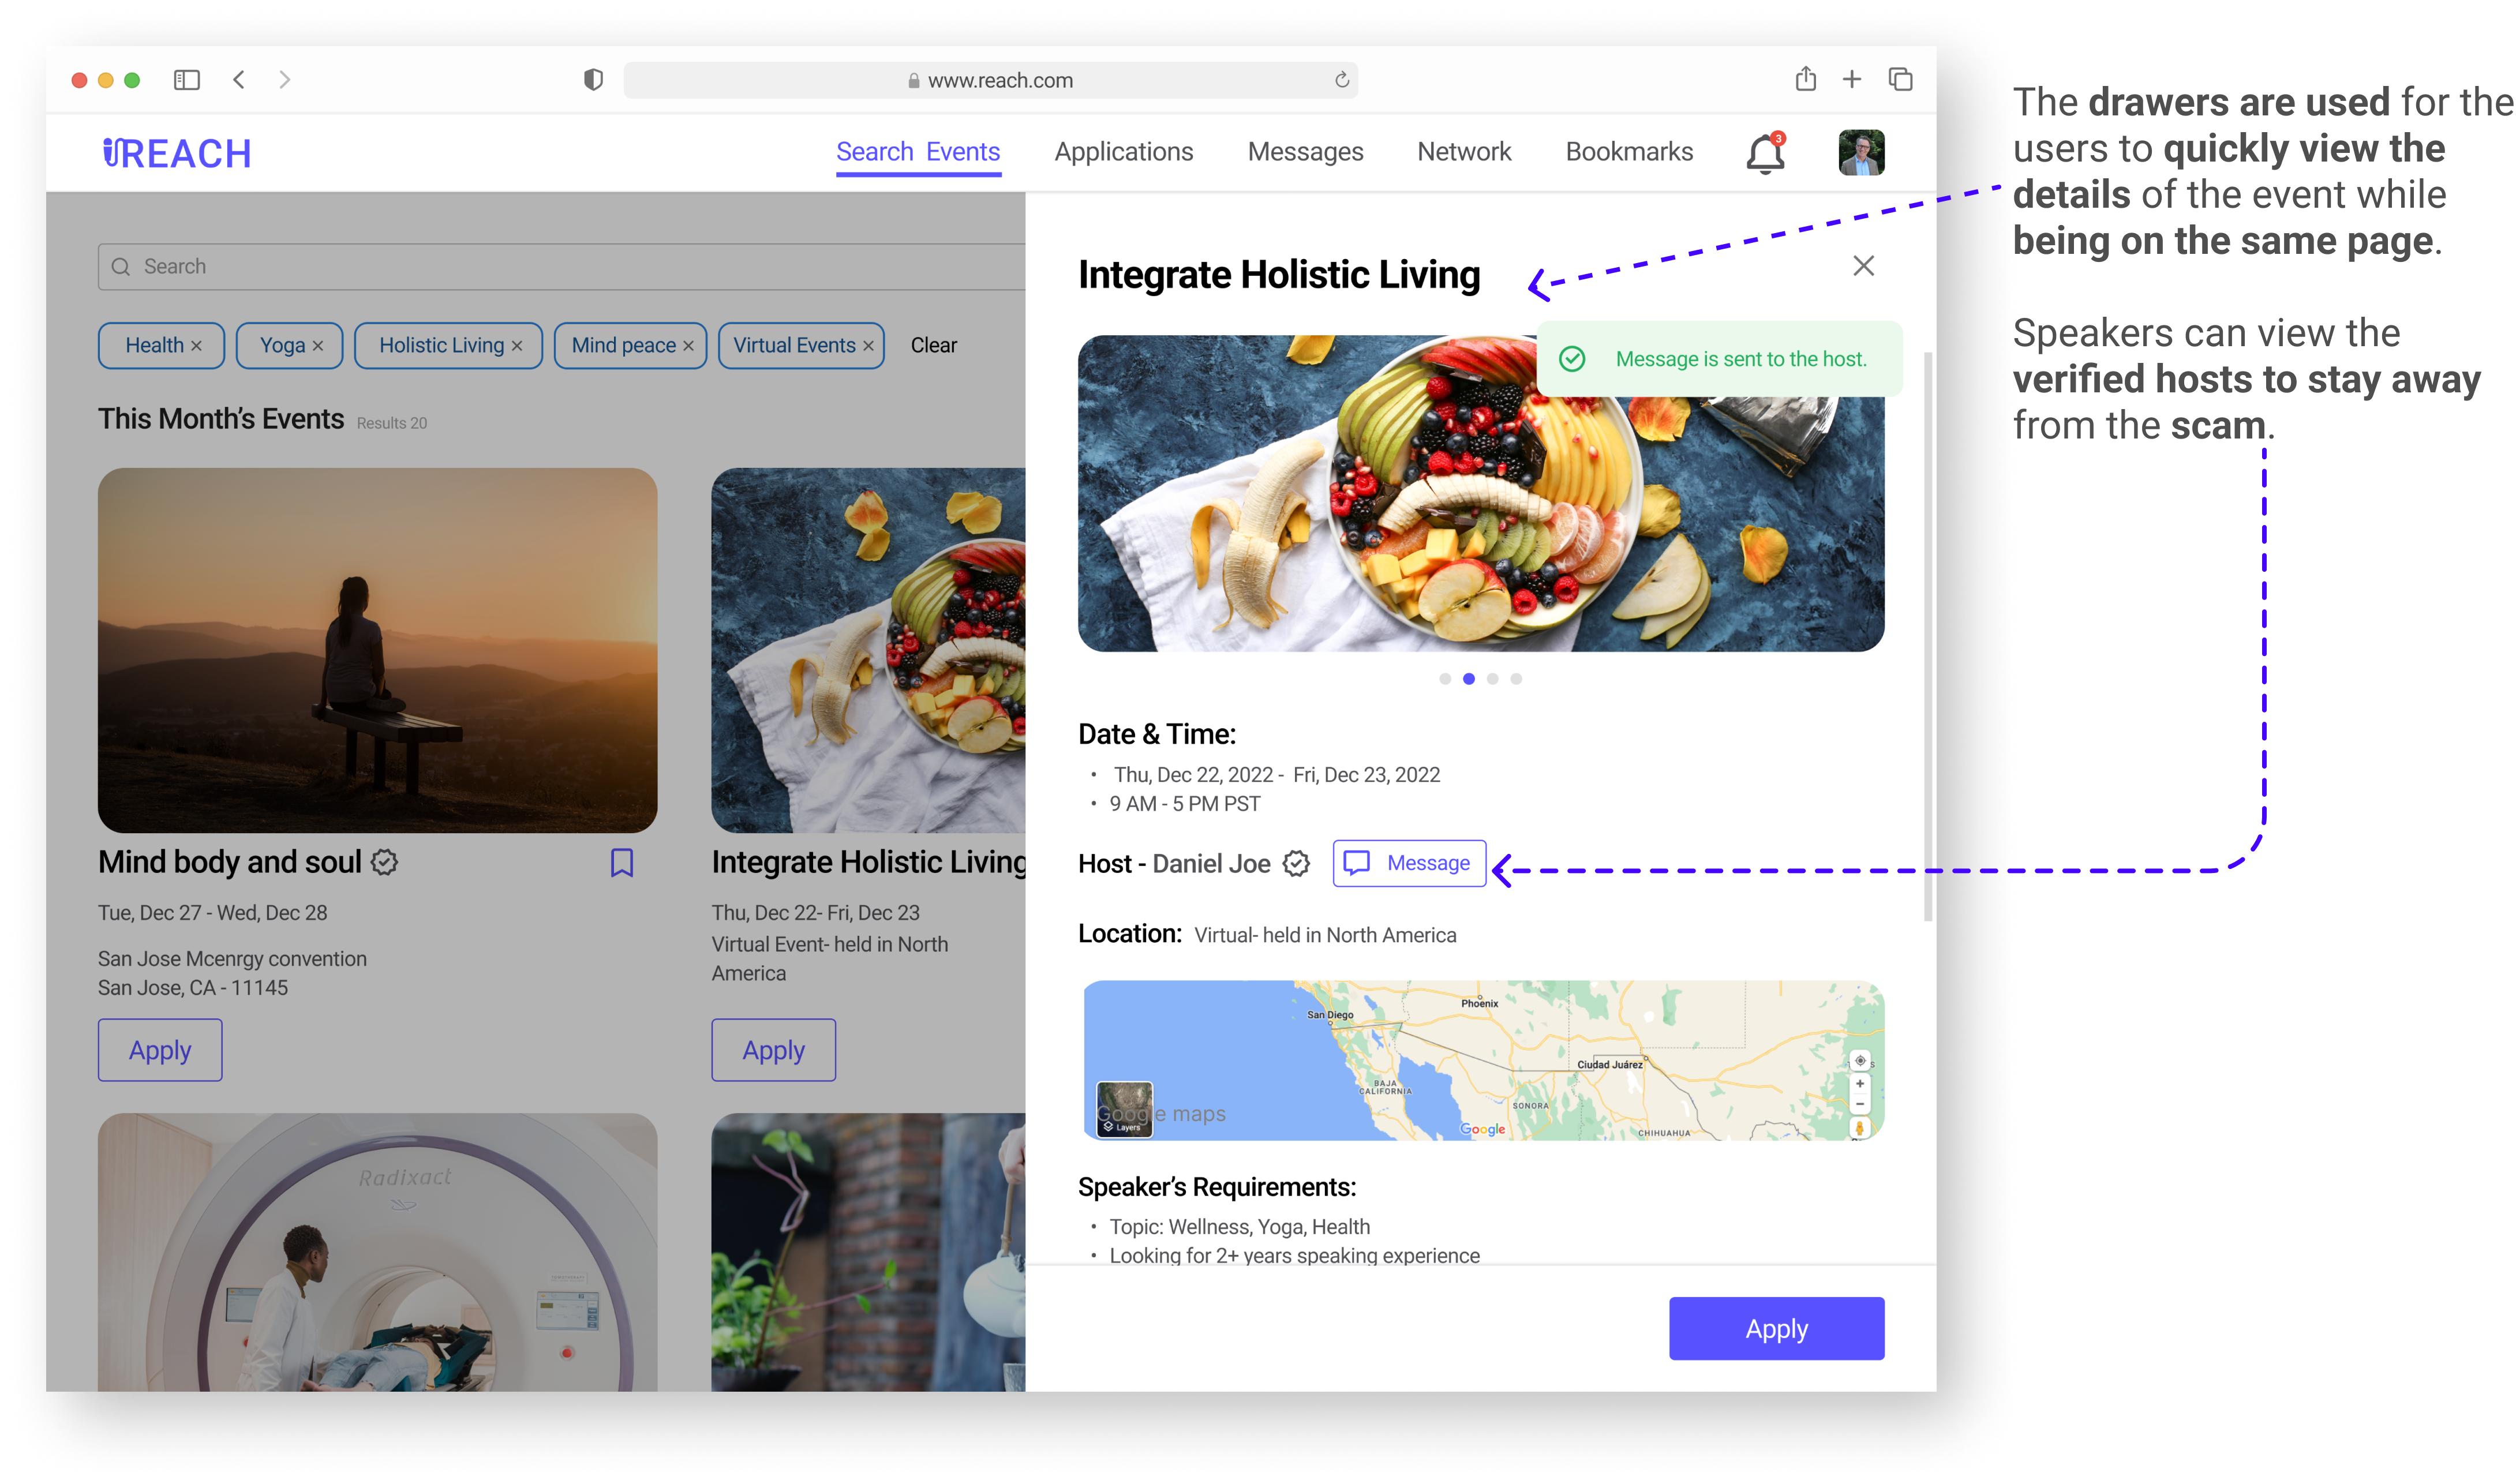This screenshot has width=2516, height=1484.
Task: Center the map on my location
Action: point(1859,1060)
